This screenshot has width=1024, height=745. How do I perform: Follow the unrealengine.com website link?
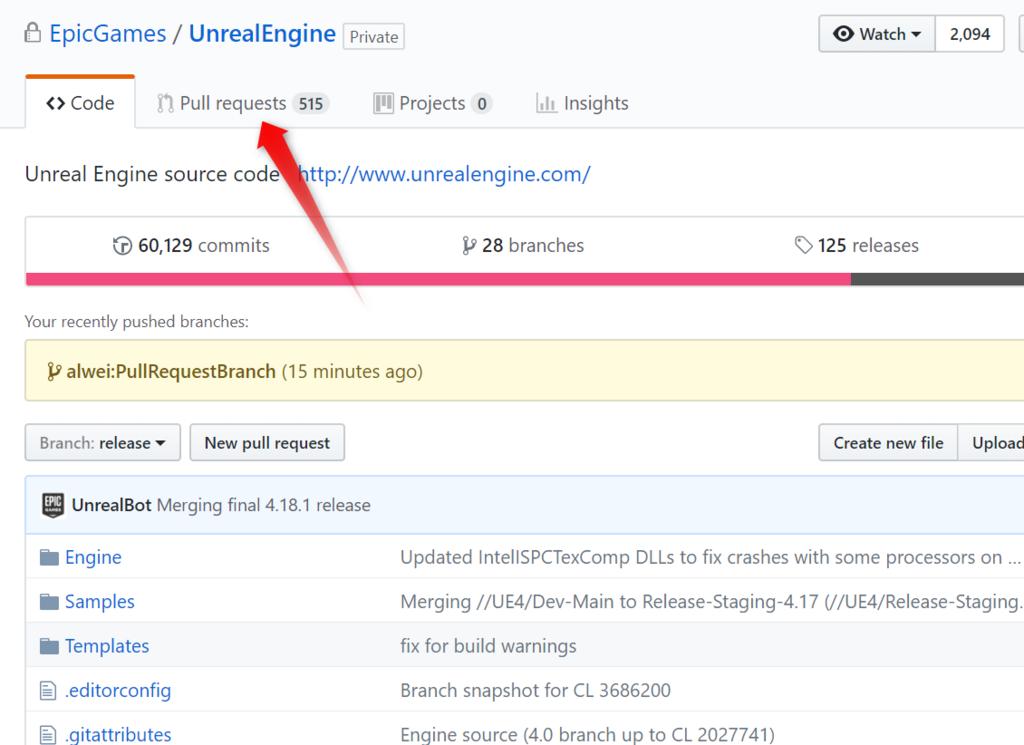(444, 174)
